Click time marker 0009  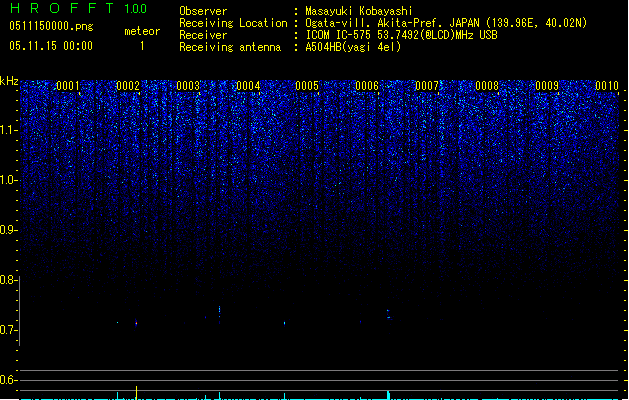pyautogui.click(x=547, y=86)
